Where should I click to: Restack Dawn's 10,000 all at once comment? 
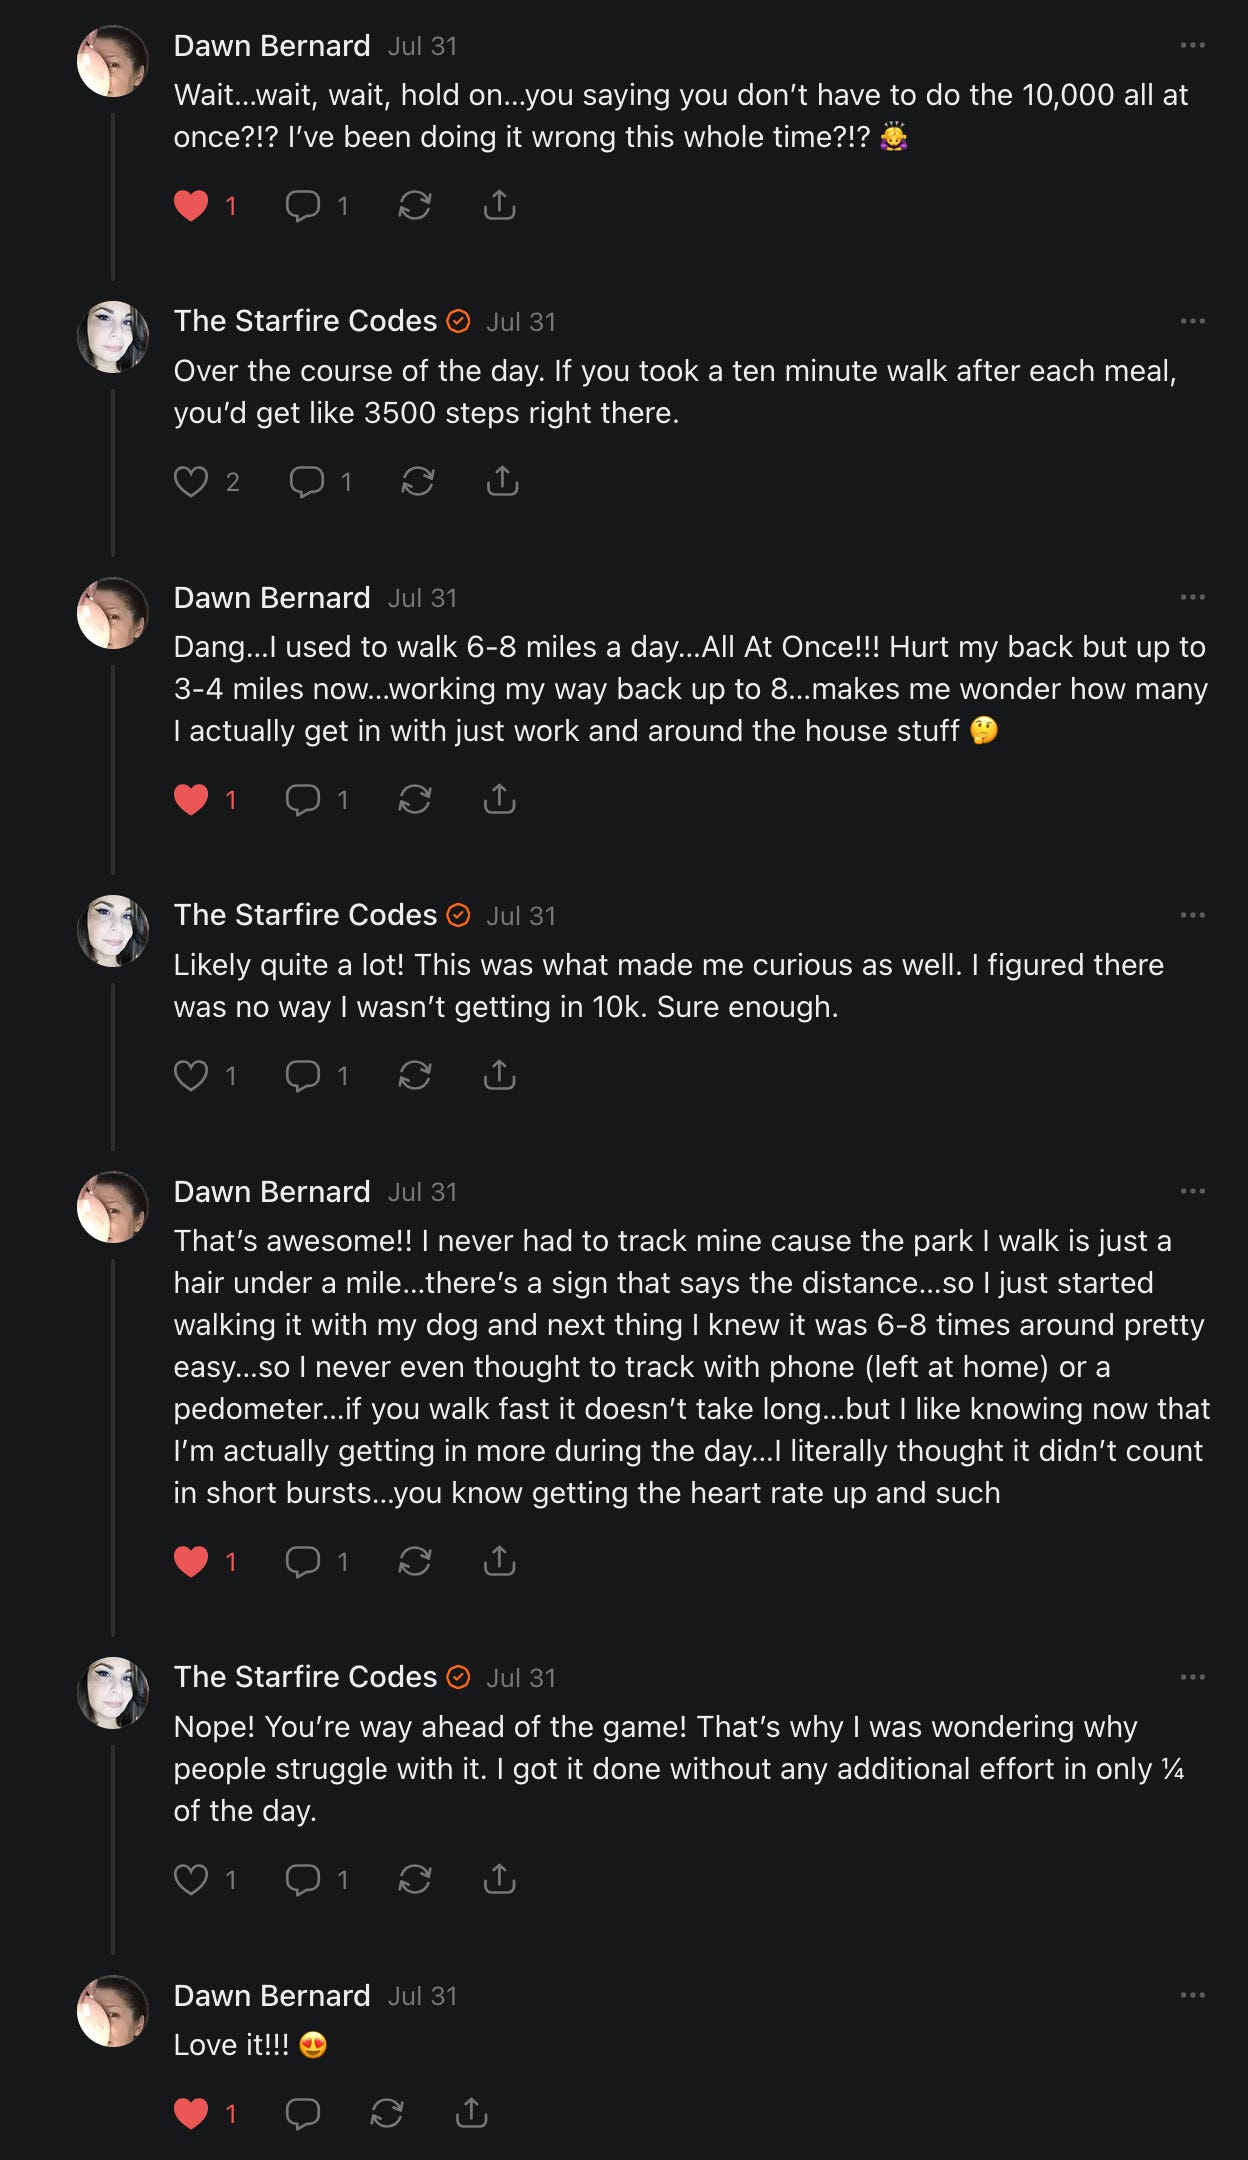tap(414, 206)
